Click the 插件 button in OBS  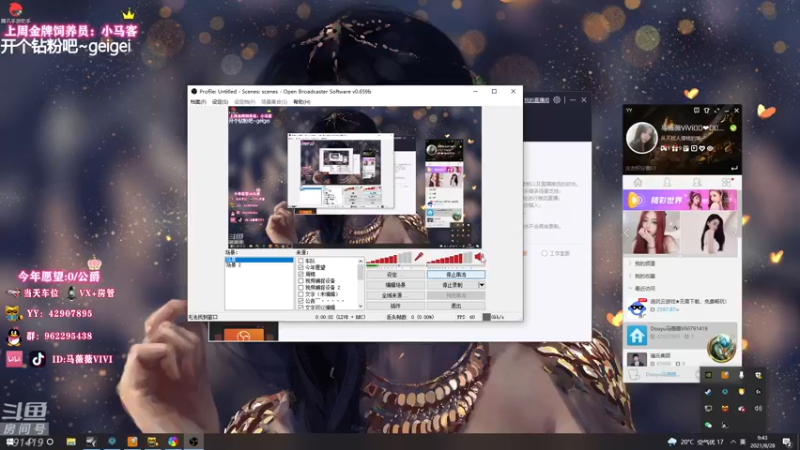point(395,306)
